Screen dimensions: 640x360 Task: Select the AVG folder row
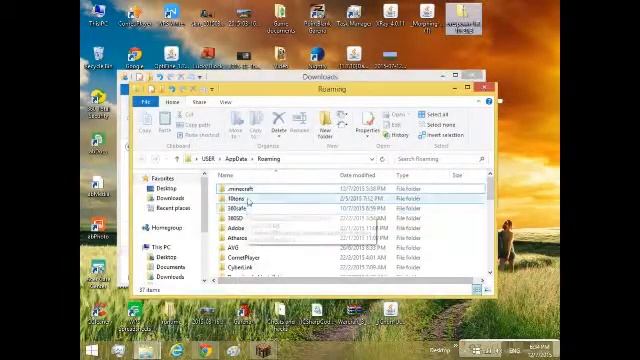click(x=351, y=248)
